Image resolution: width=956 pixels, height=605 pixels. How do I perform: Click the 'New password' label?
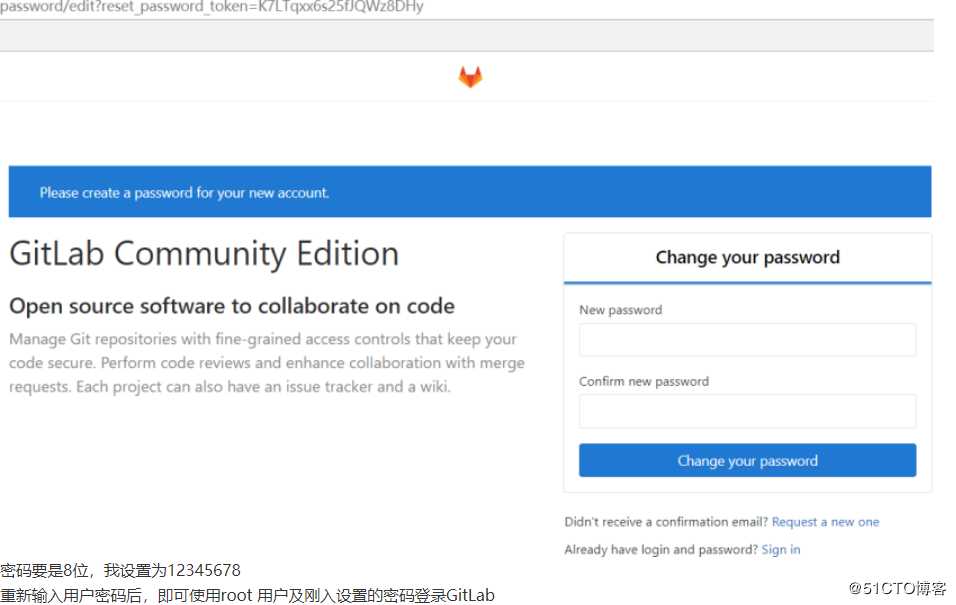[620, 310]
